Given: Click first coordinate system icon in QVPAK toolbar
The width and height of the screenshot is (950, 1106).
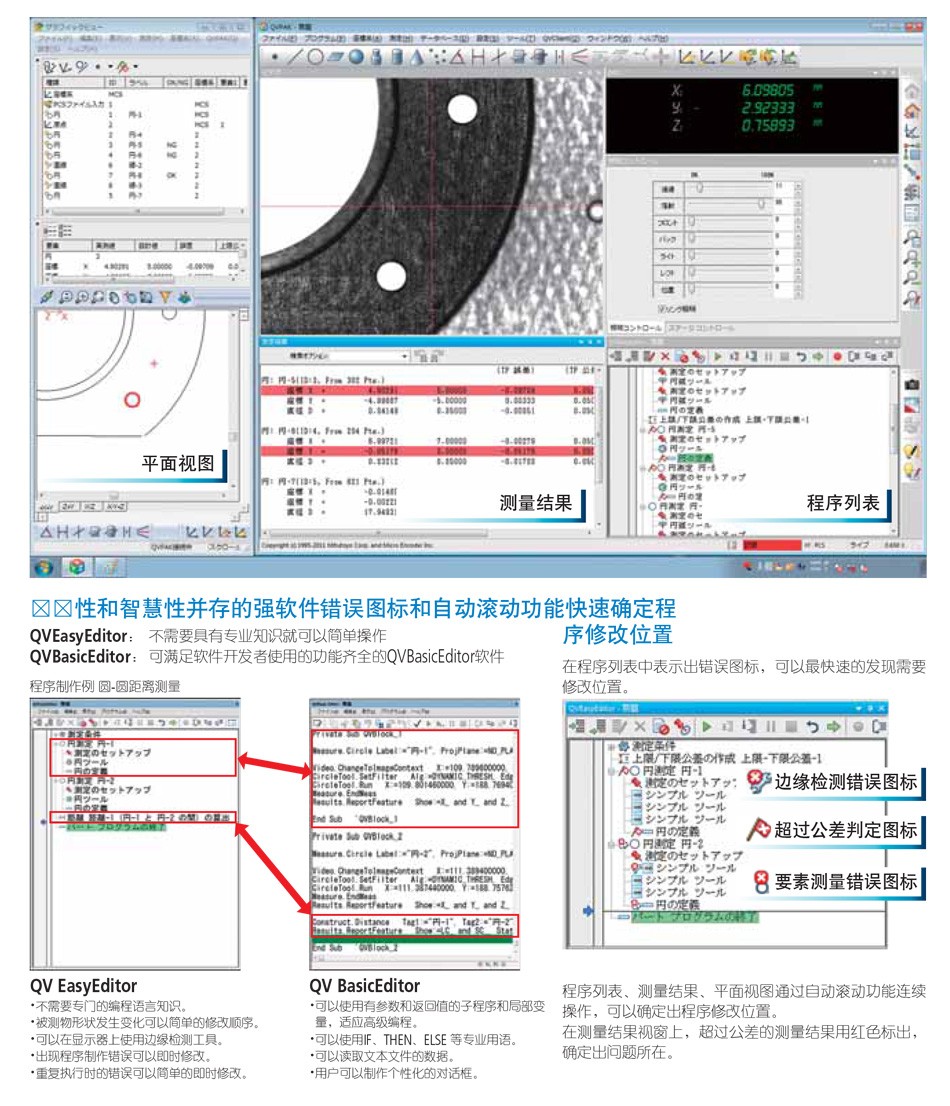Looking at the screenshot, I should coord(686,57).
